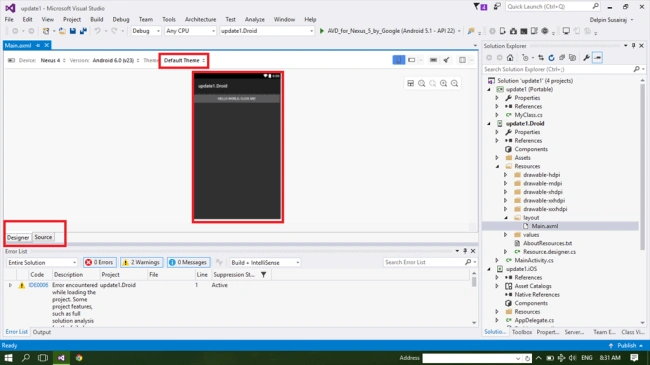Refresh Solution Explorer

[551, 58]
